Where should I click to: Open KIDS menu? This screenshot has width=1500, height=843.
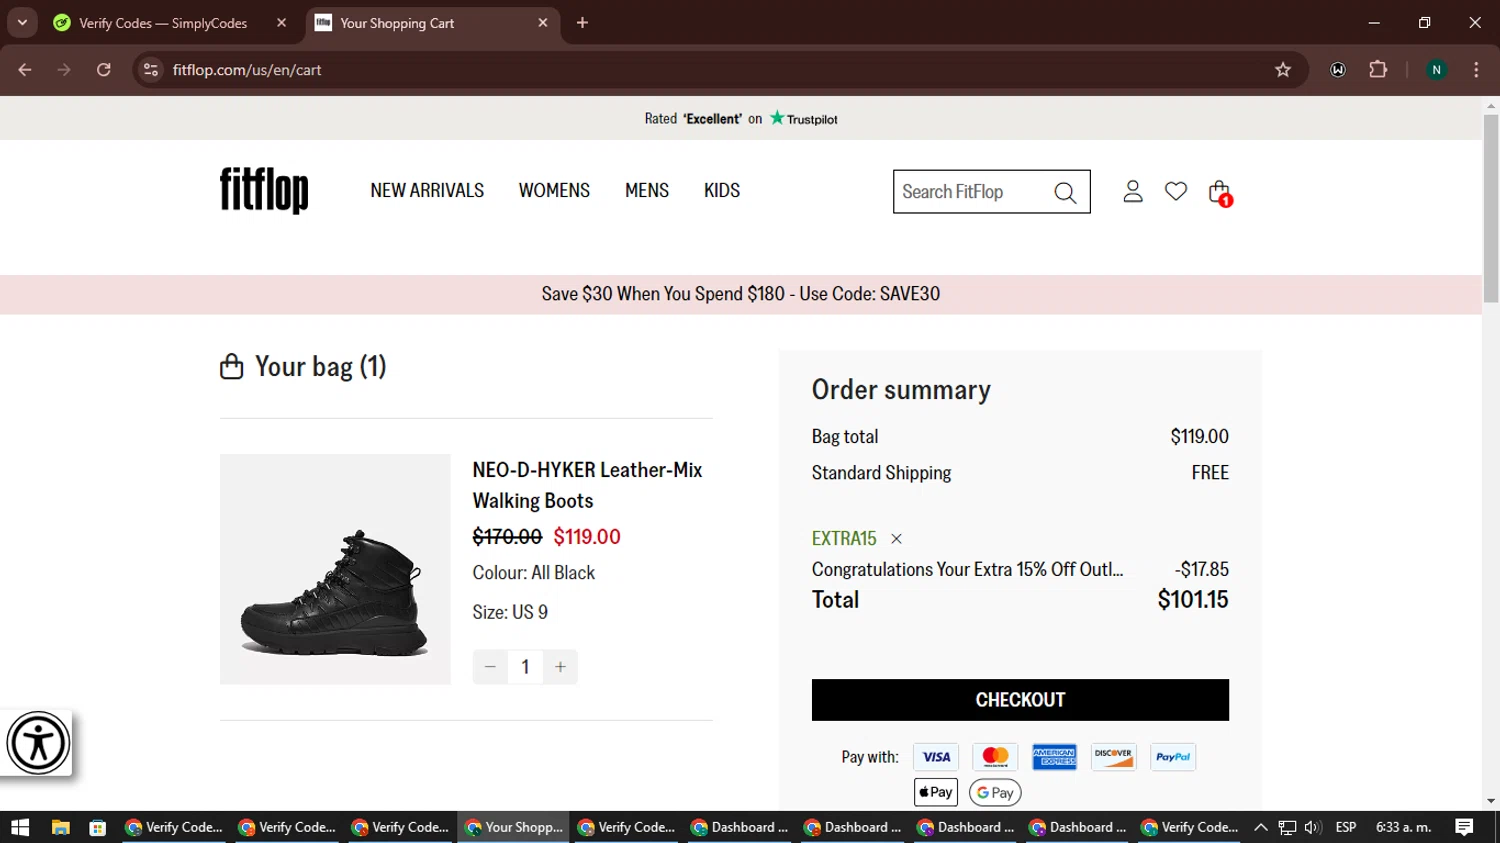click(722, 191)
